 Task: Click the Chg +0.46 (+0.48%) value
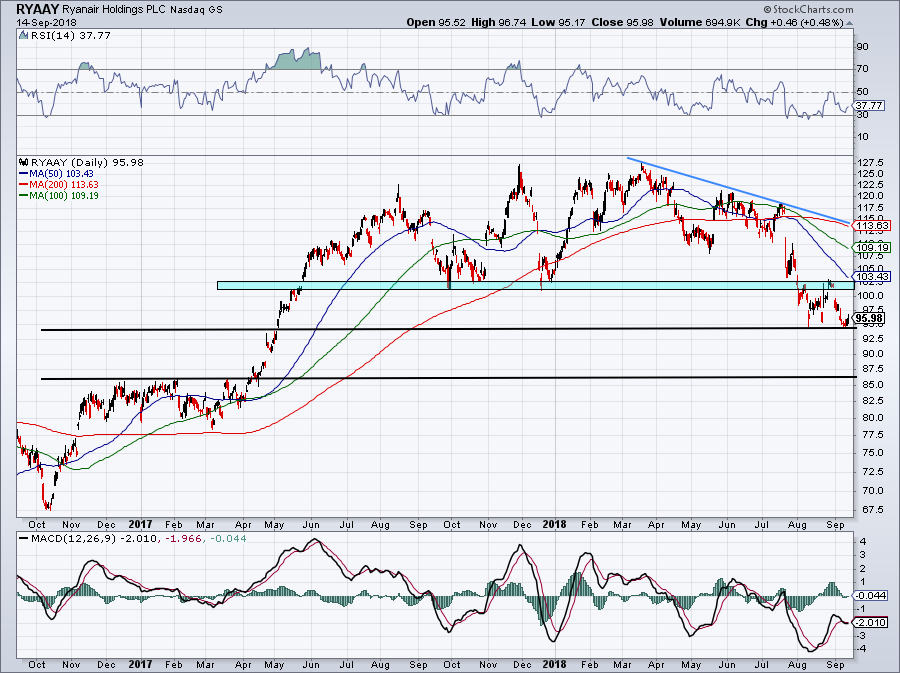coord(794,22)
